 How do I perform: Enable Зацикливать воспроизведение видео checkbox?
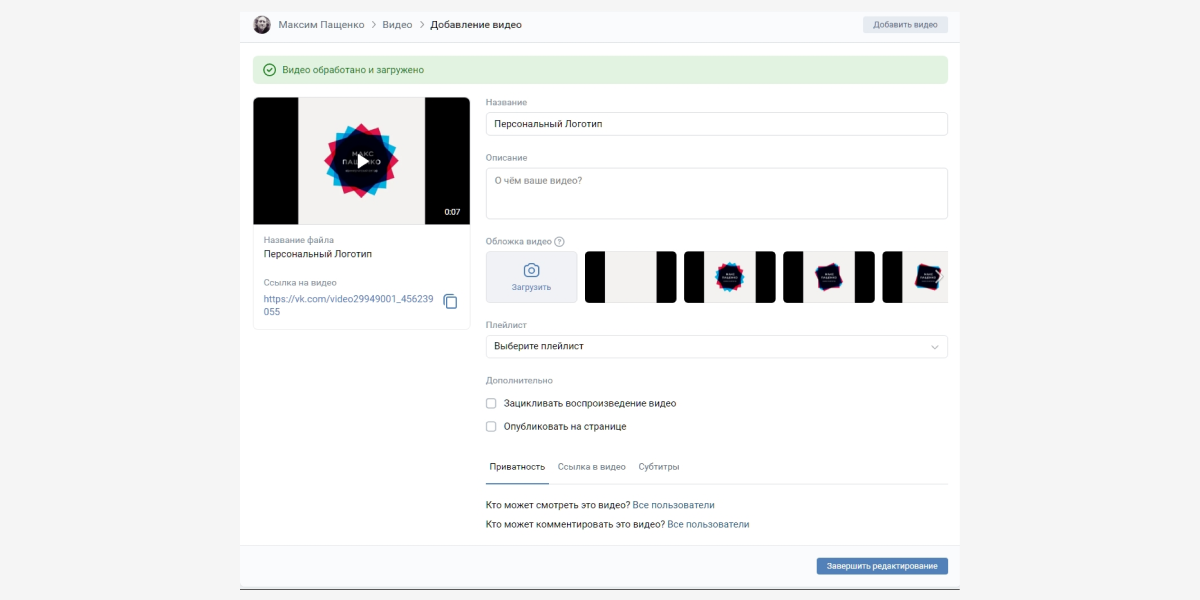click(x=491, y=404)
